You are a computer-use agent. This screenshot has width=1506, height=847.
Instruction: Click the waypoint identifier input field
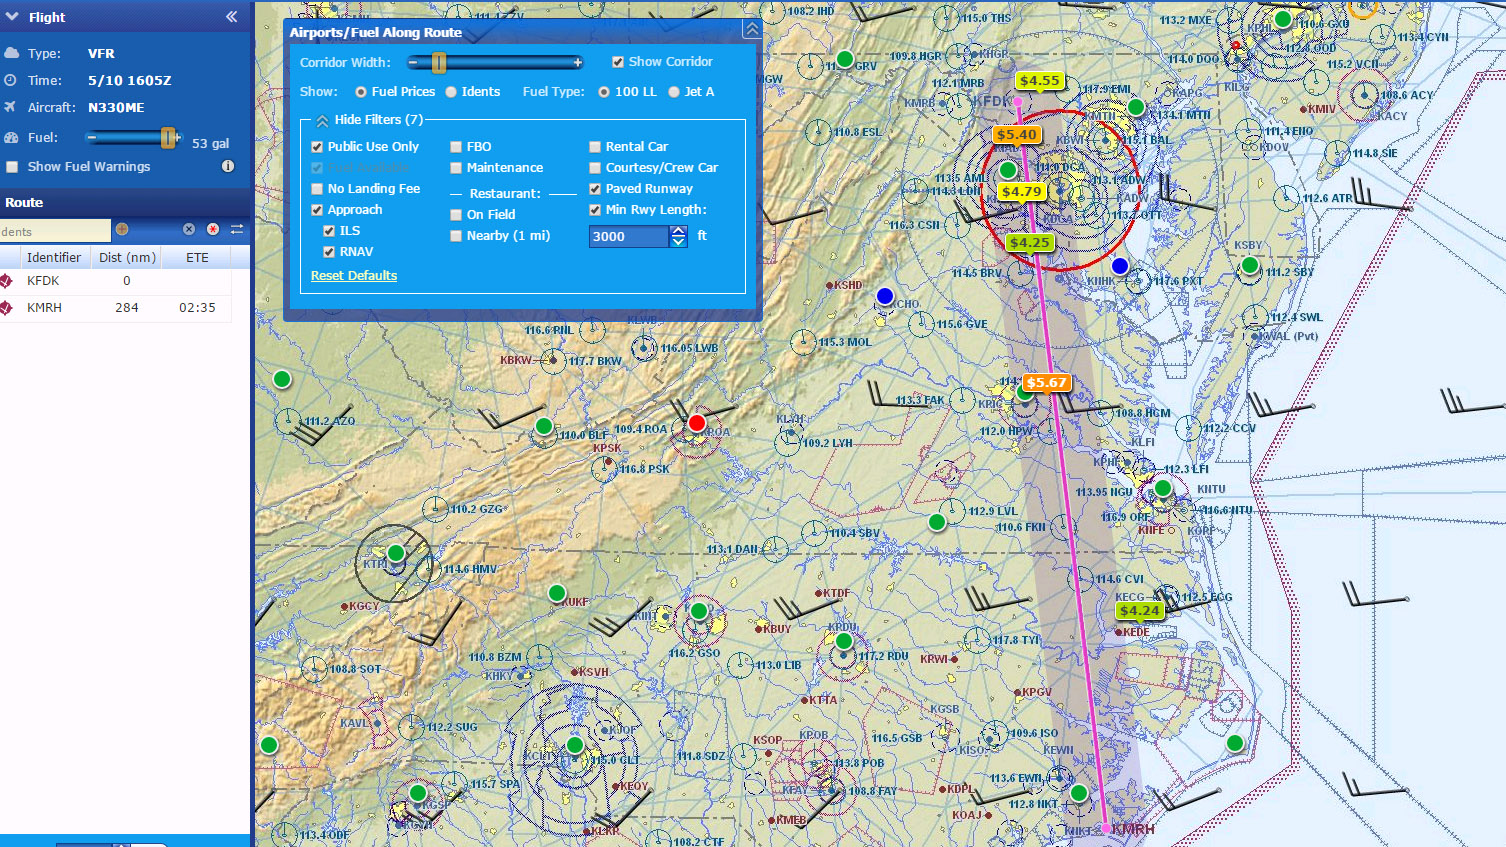pos(55,230)
